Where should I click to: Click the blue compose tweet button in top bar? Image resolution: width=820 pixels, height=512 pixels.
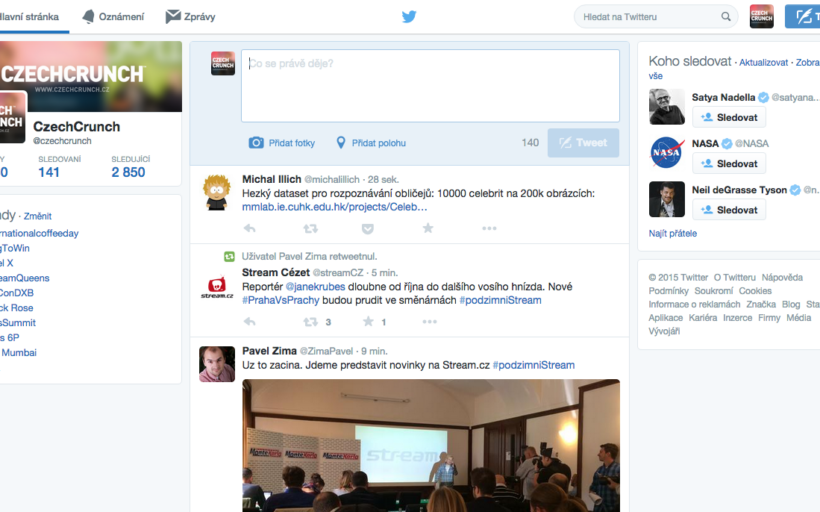pyautogui.click(x=802, y=16)
